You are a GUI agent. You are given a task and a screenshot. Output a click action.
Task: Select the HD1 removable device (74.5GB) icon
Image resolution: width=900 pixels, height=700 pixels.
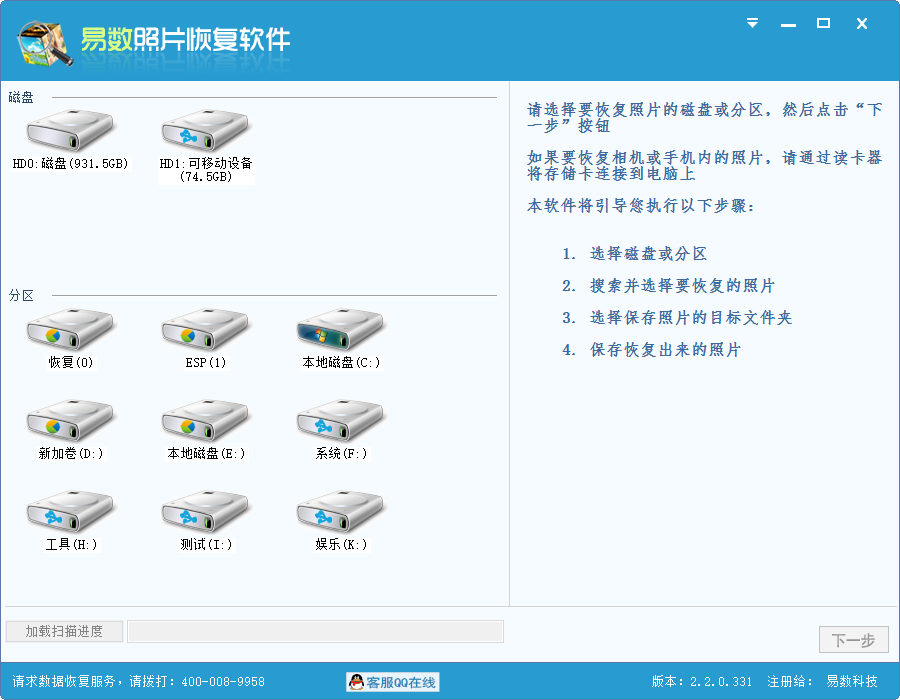(205, 132)
